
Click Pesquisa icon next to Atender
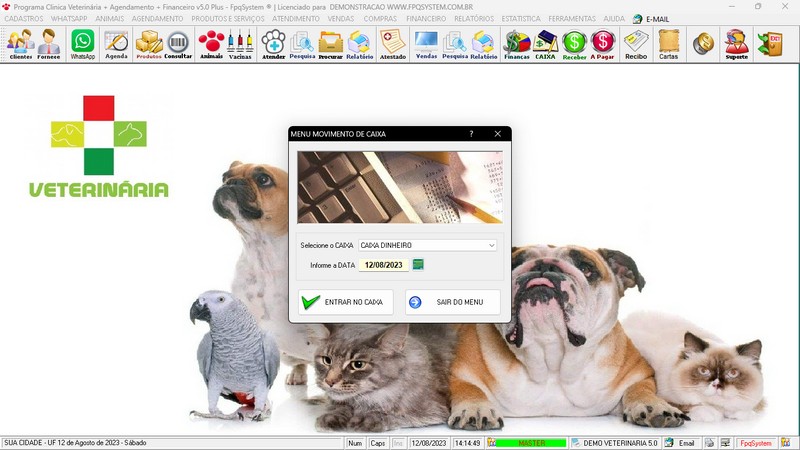click(x=302, y=44)
